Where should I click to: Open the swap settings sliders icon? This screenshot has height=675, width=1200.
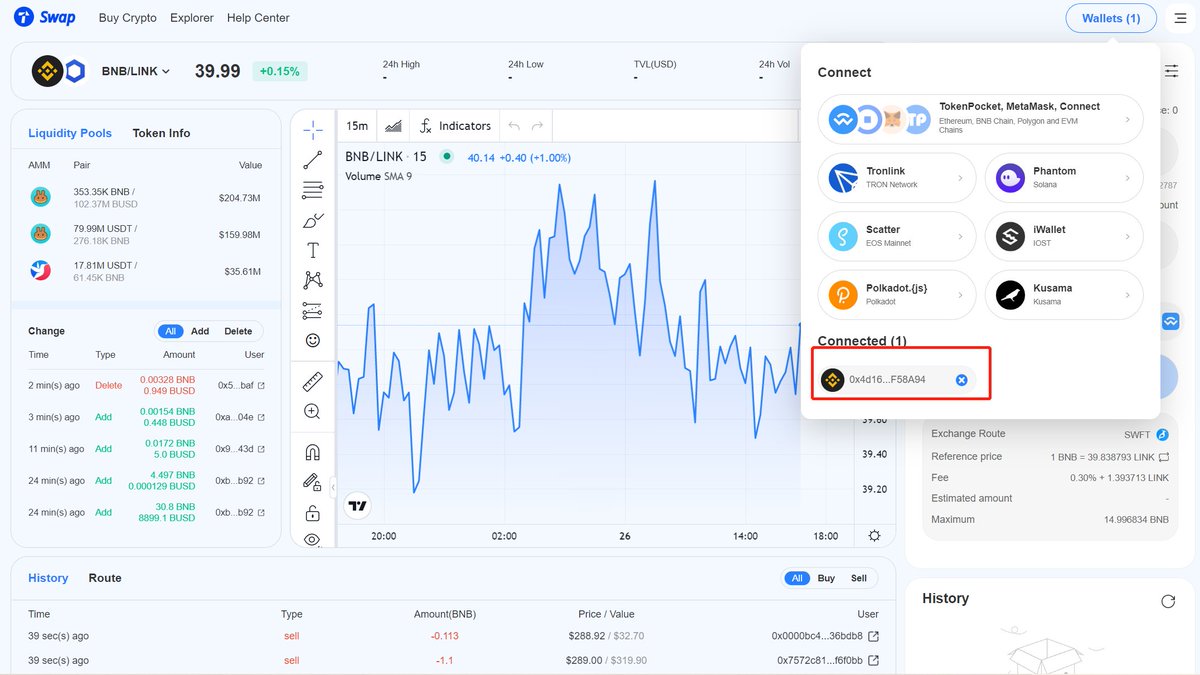click(x=1171, y=71)
